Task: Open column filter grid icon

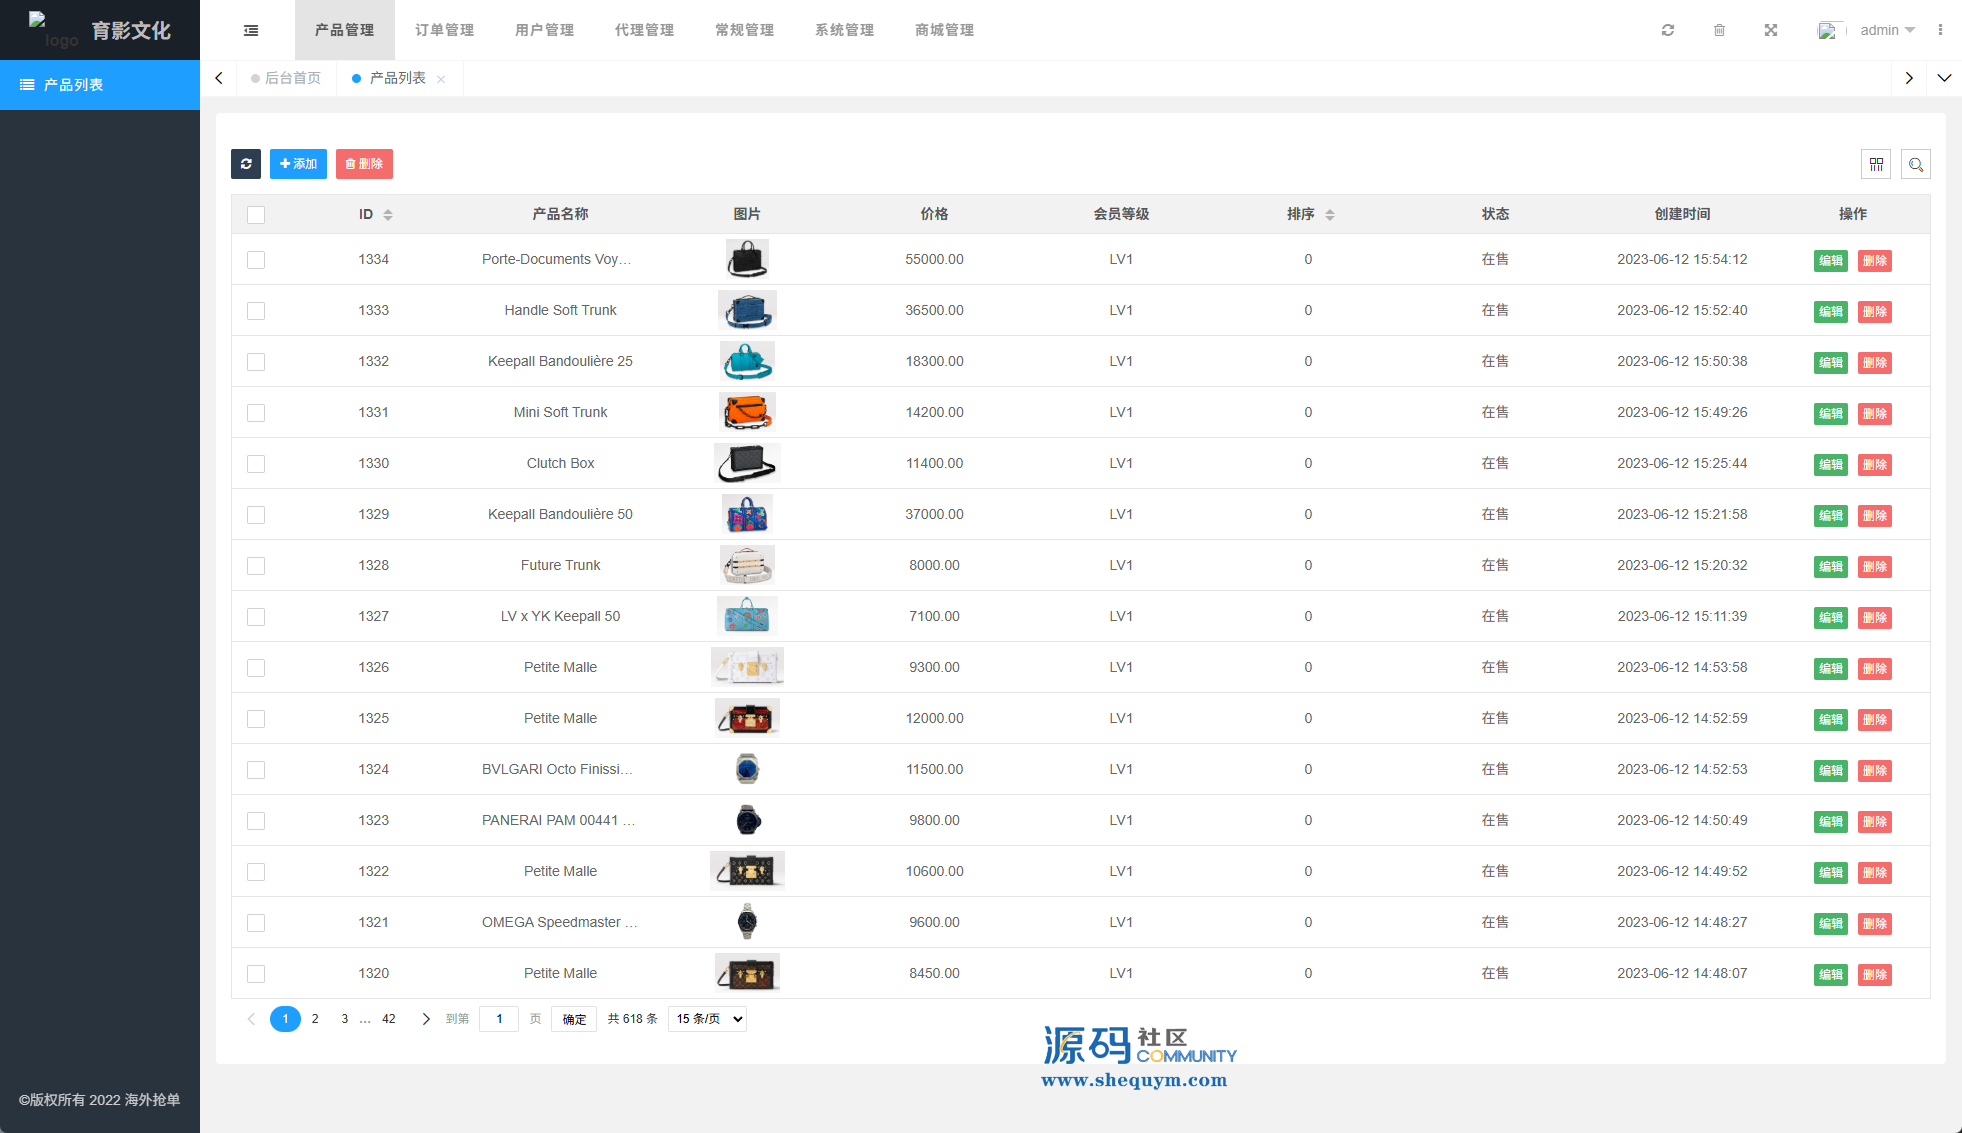Action: (x=1876, y=164)
